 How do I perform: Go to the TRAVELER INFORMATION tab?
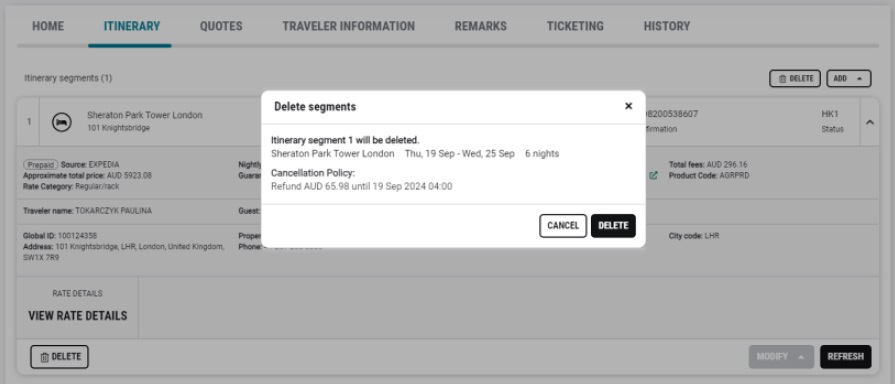coord(348,26)
